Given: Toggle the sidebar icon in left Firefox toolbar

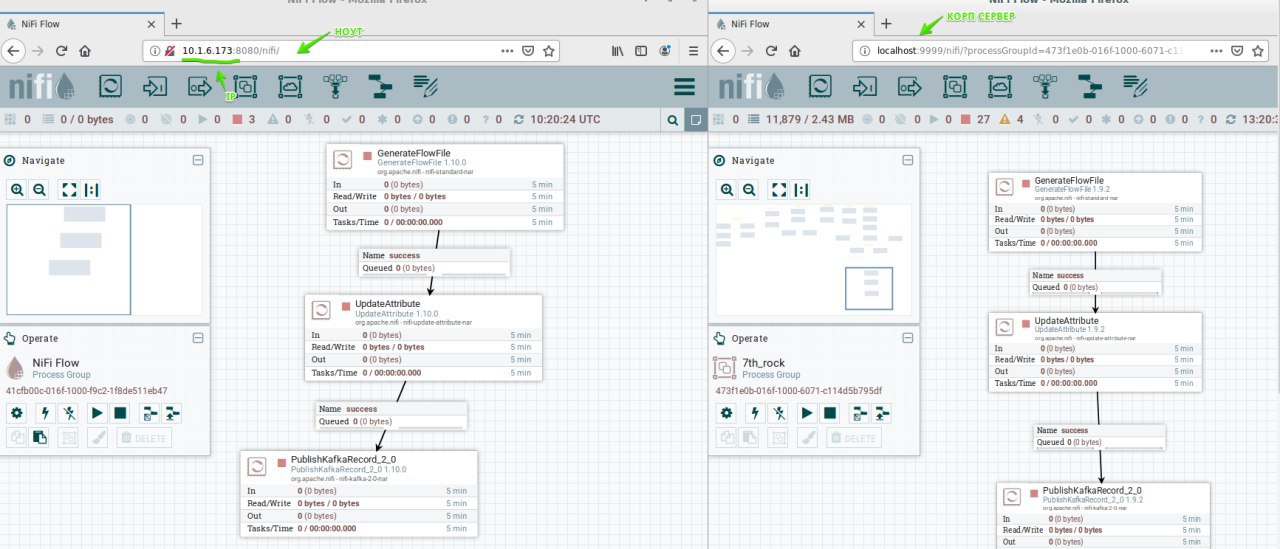Looking at the screenshot, I should 642,50.
